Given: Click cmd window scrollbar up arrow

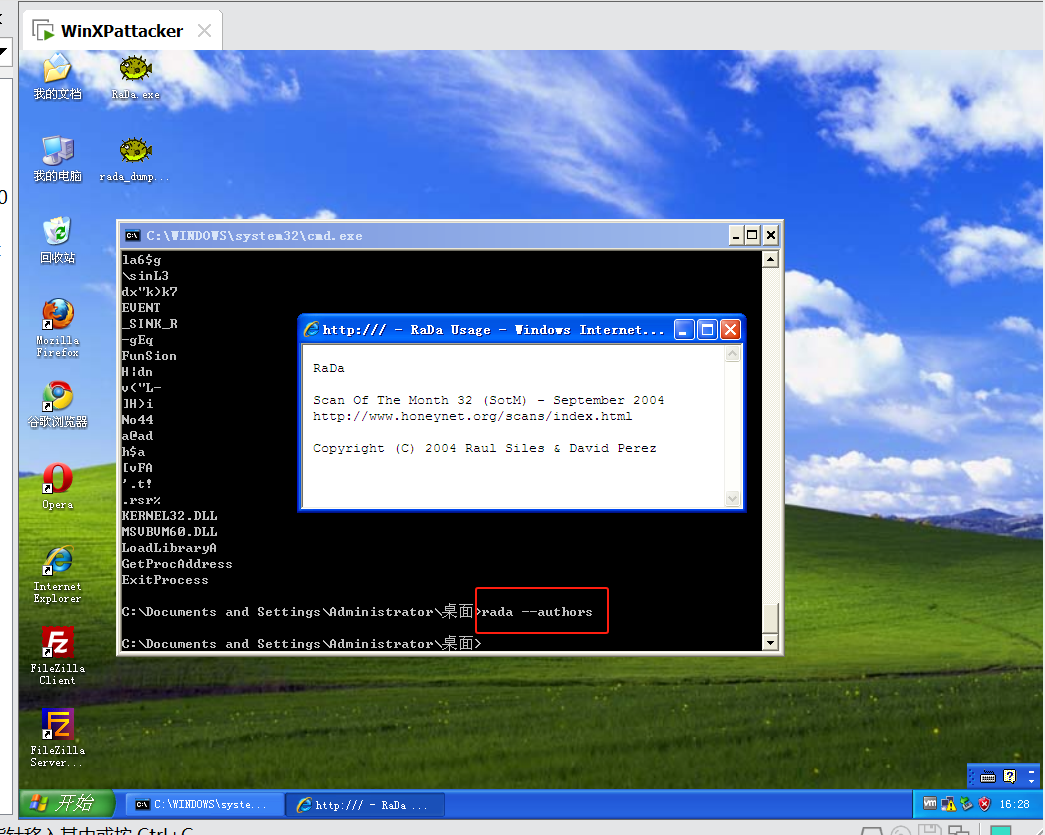Looking at the screenshot, I should [770, 260].
